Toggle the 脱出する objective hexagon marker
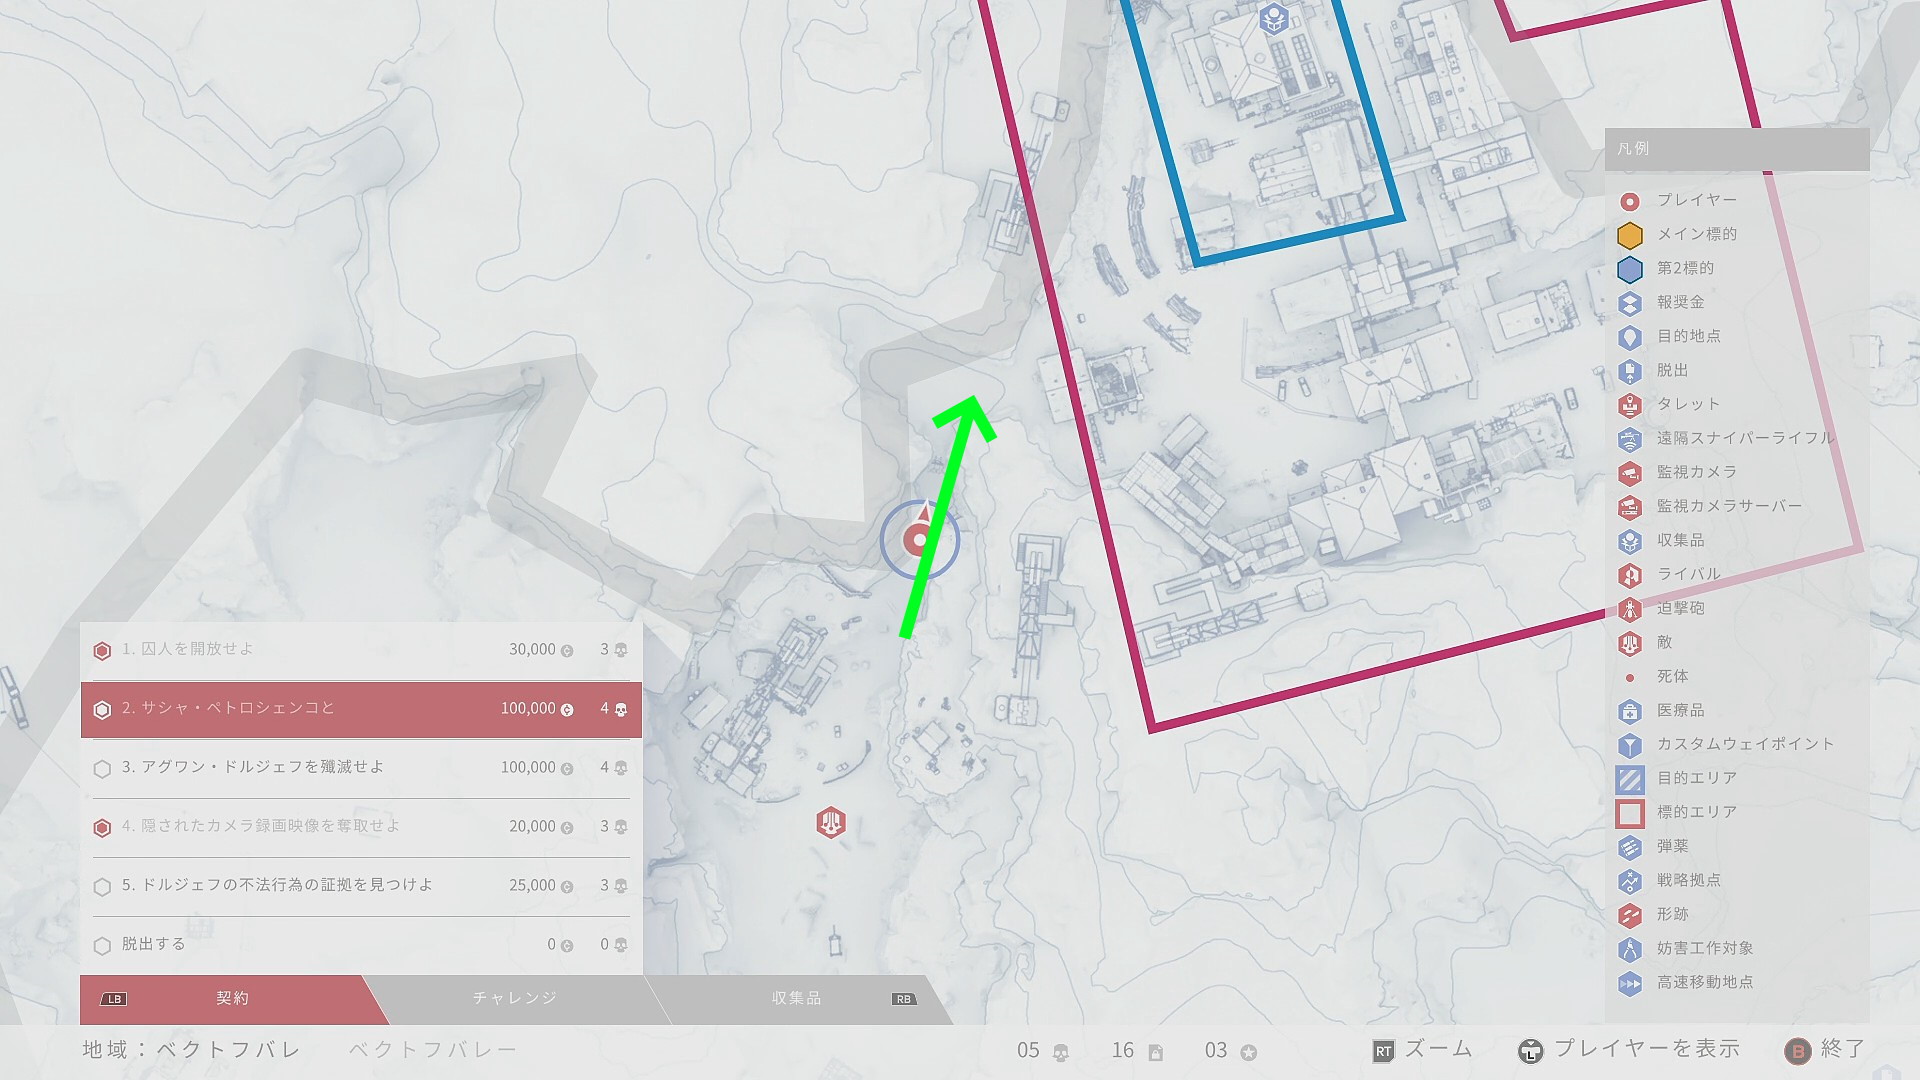1920x1080 pixels. tap(102, 945)
